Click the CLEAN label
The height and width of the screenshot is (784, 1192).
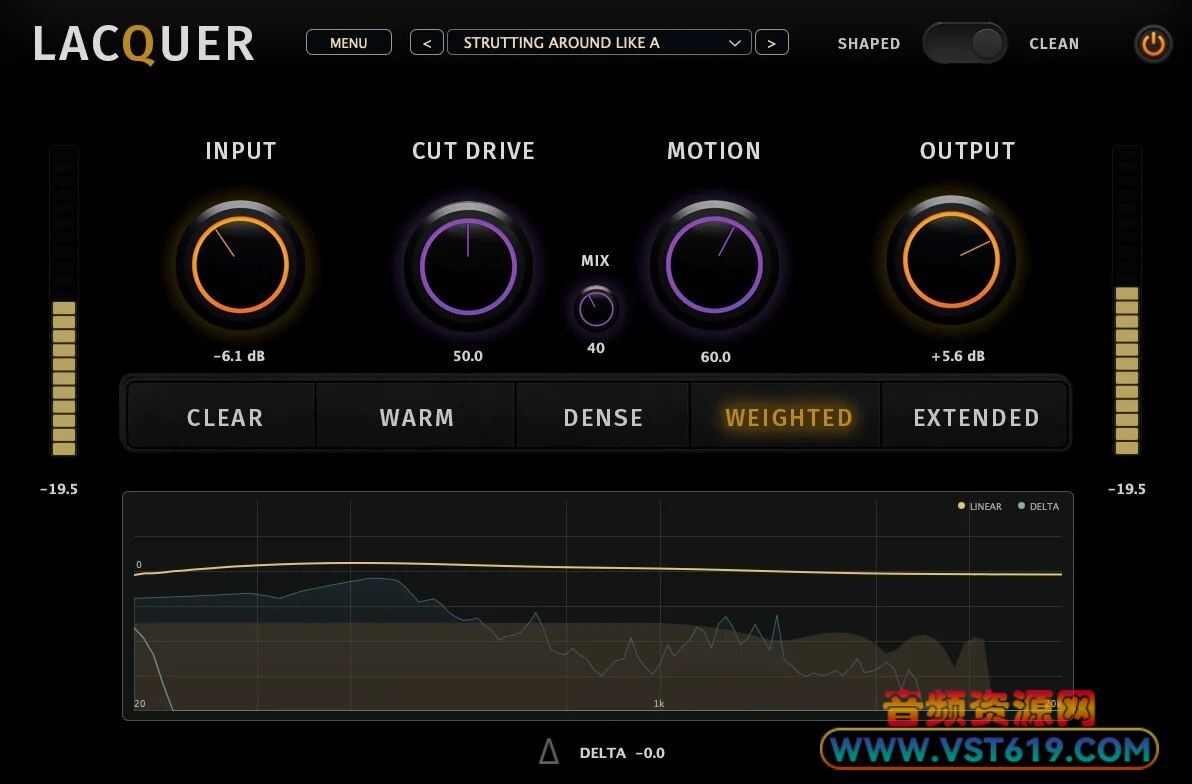coord(1054,44)
